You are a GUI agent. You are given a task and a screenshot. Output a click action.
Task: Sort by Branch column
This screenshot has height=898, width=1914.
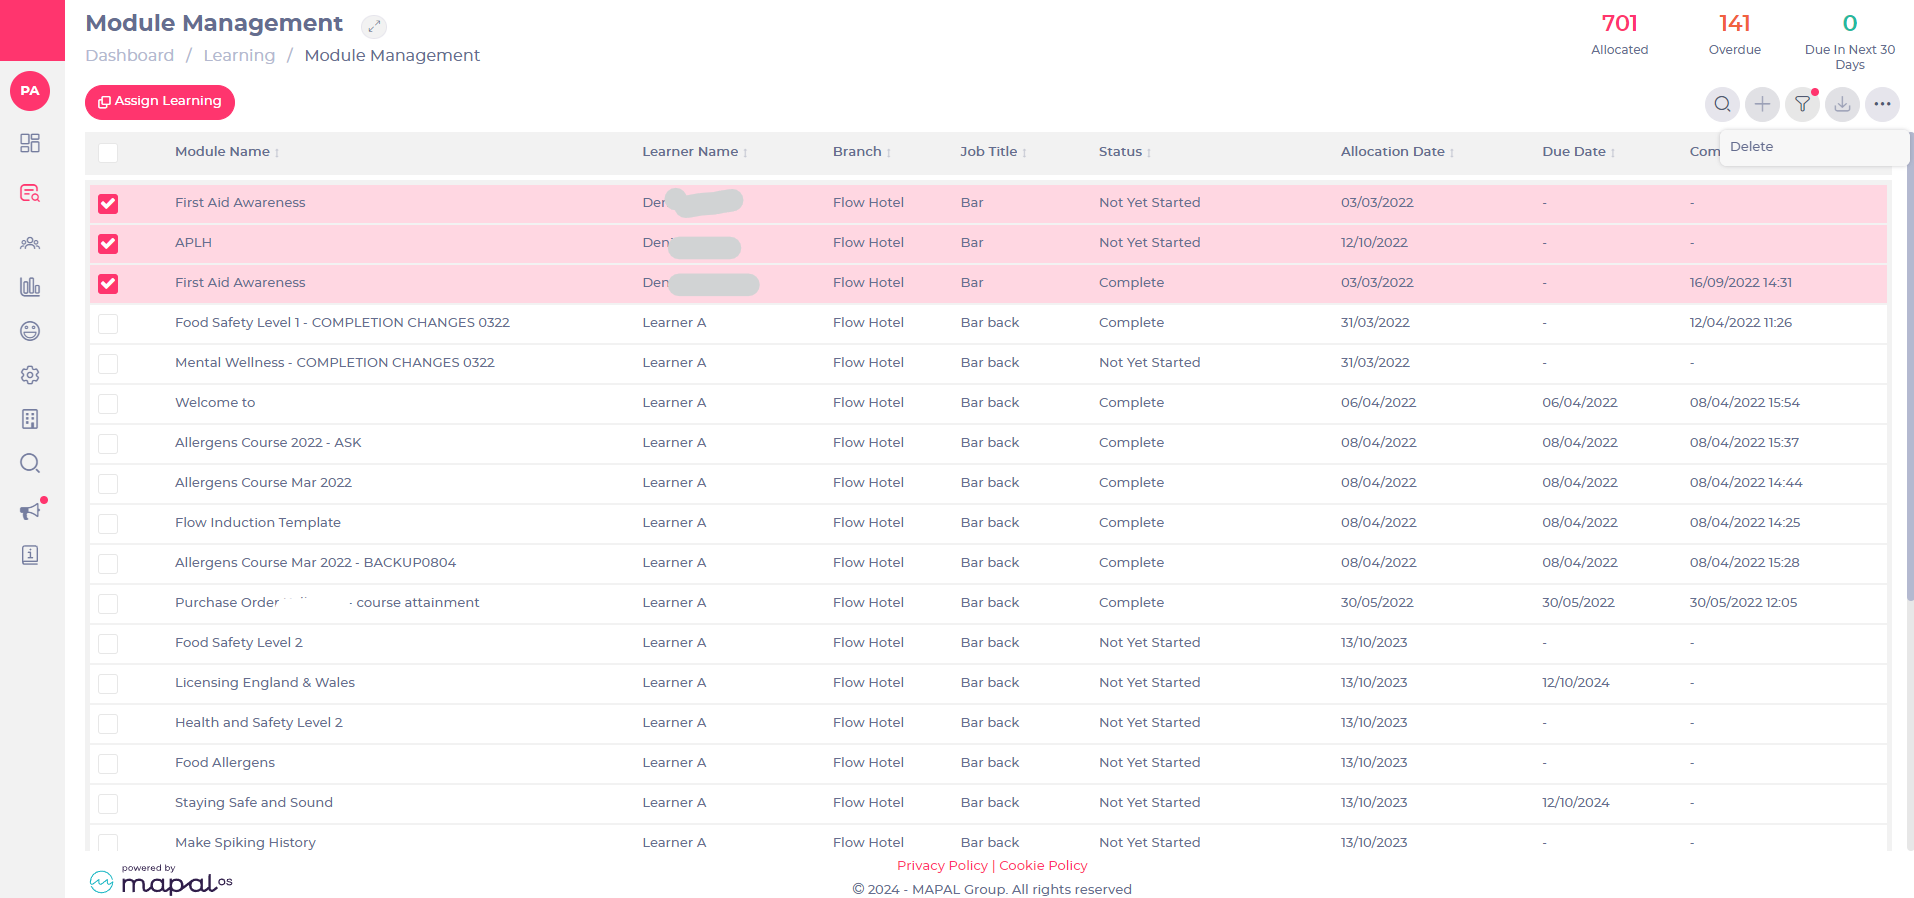click(862, 152)
